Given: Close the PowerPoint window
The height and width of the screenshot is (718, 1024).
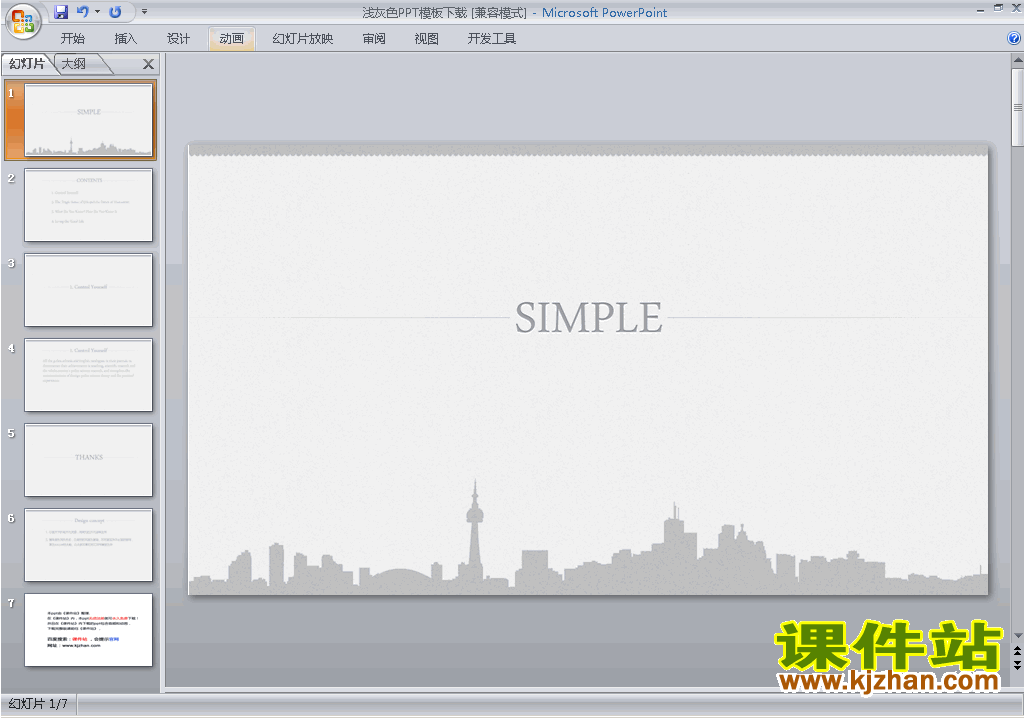Looking at the screenshot, I should pyautogui.click(x=1016, y=8).
